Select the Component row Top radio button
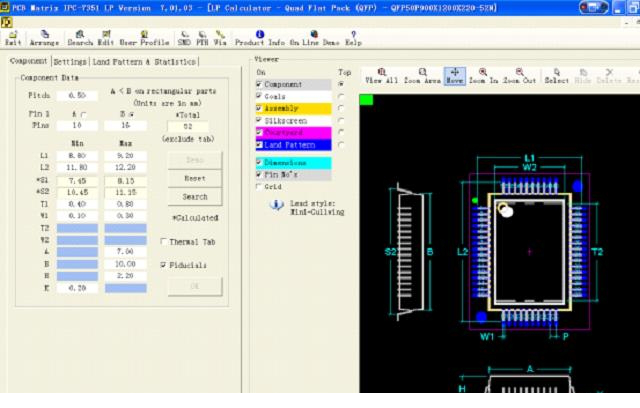 click(341, 84)
